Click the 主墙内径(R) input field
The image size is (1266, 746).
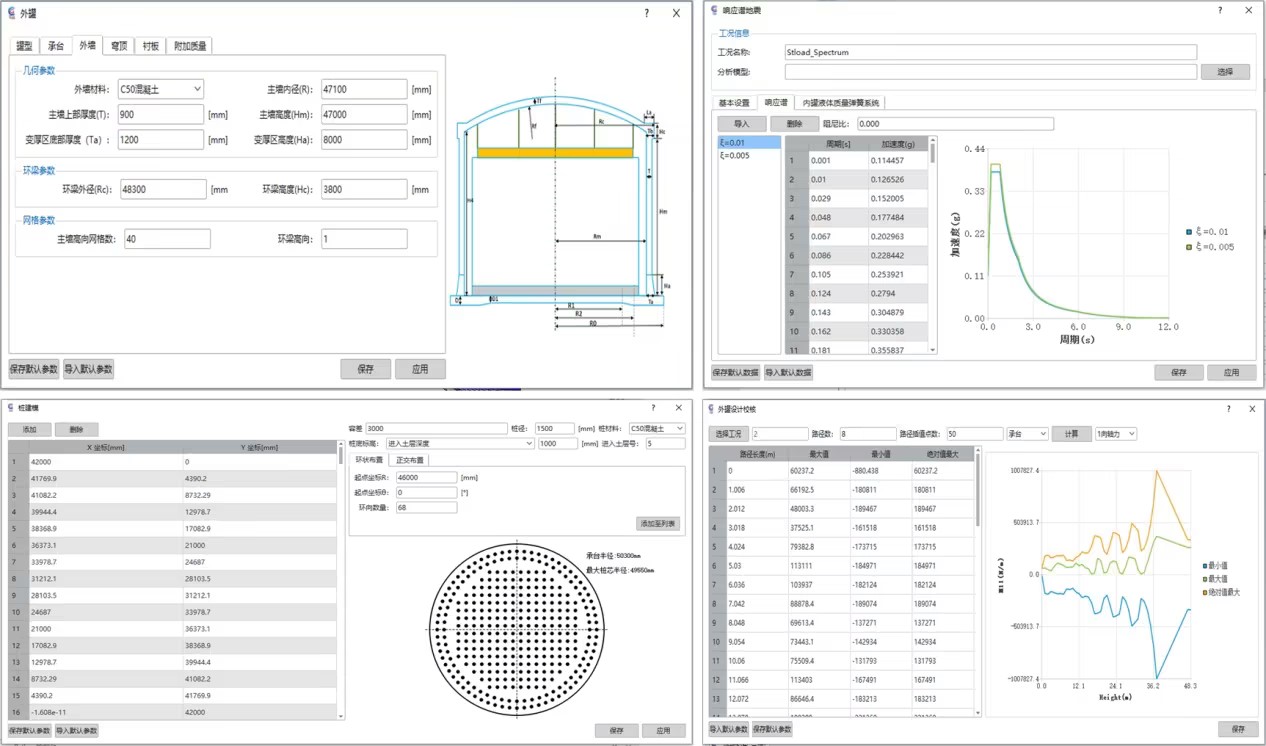point(363,89)
